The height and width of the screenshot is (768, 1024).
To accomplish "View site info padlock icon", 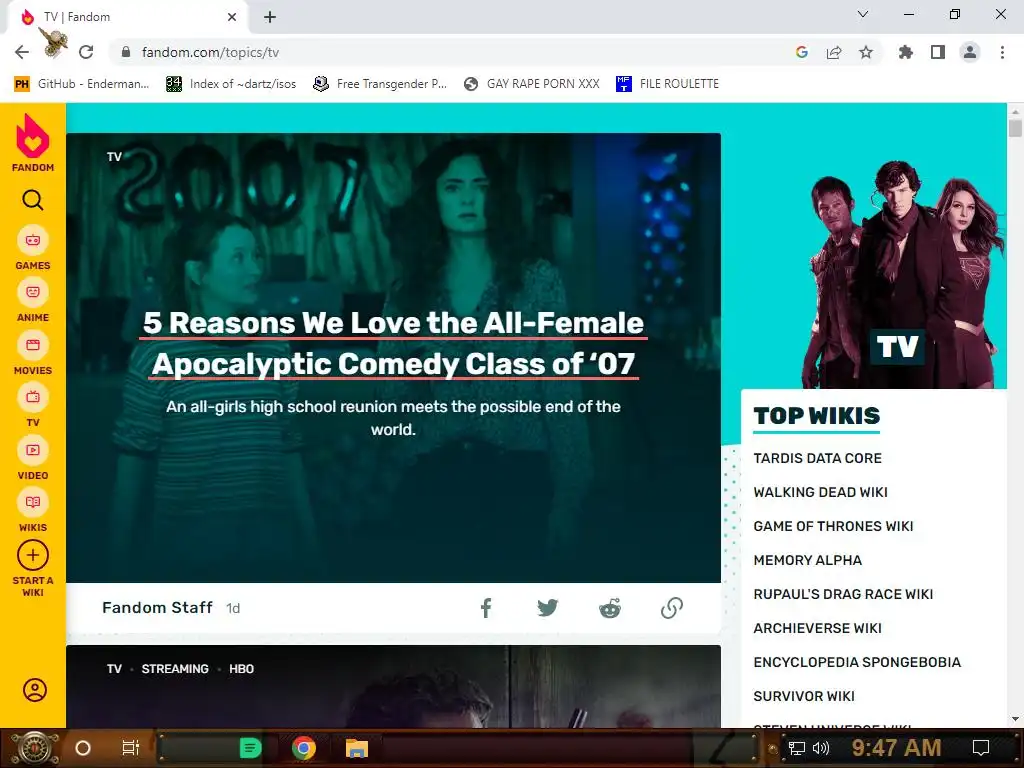I will 126,52.
